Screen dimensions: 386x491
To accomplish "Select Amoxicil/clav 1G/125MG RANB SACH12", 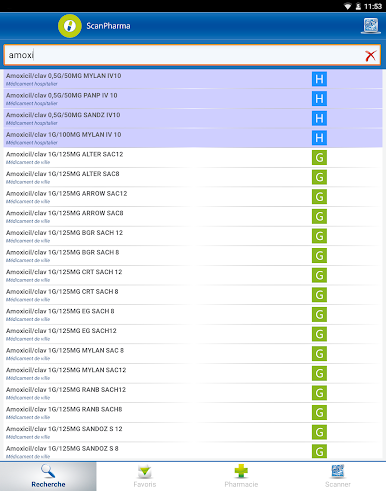I will [x=193, y=393].
